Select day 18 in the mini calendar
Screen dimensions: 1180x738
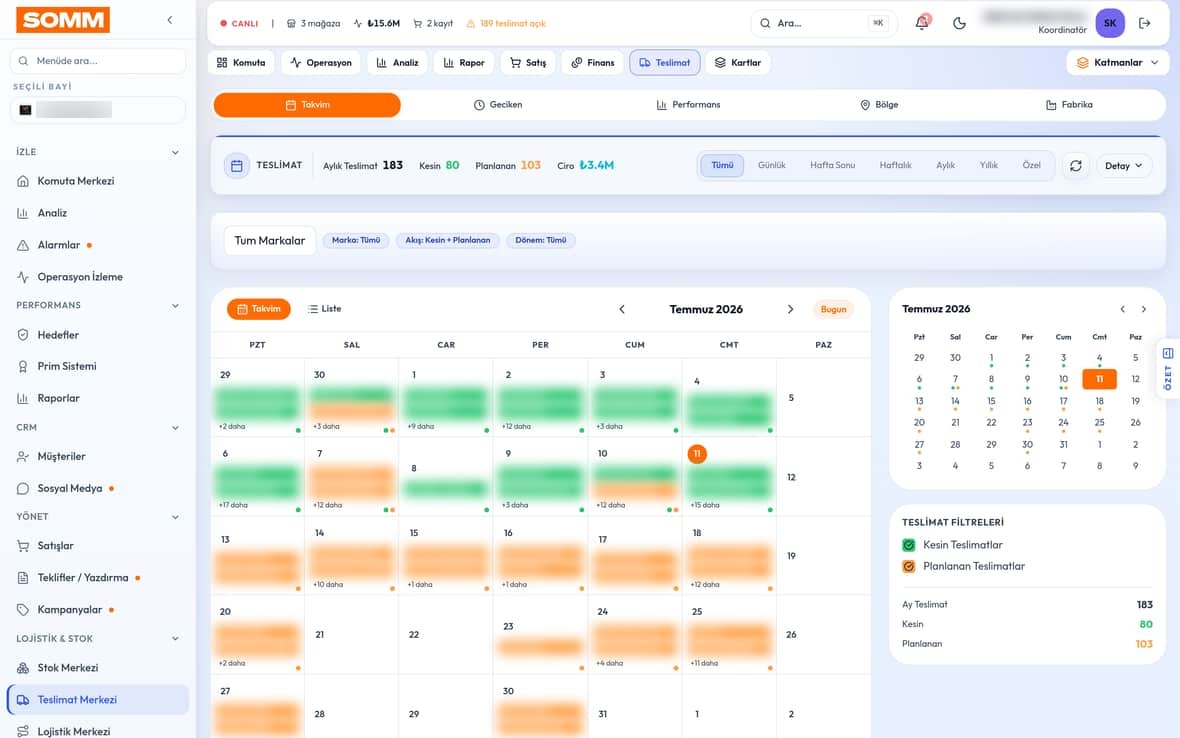coord(1099,402)
